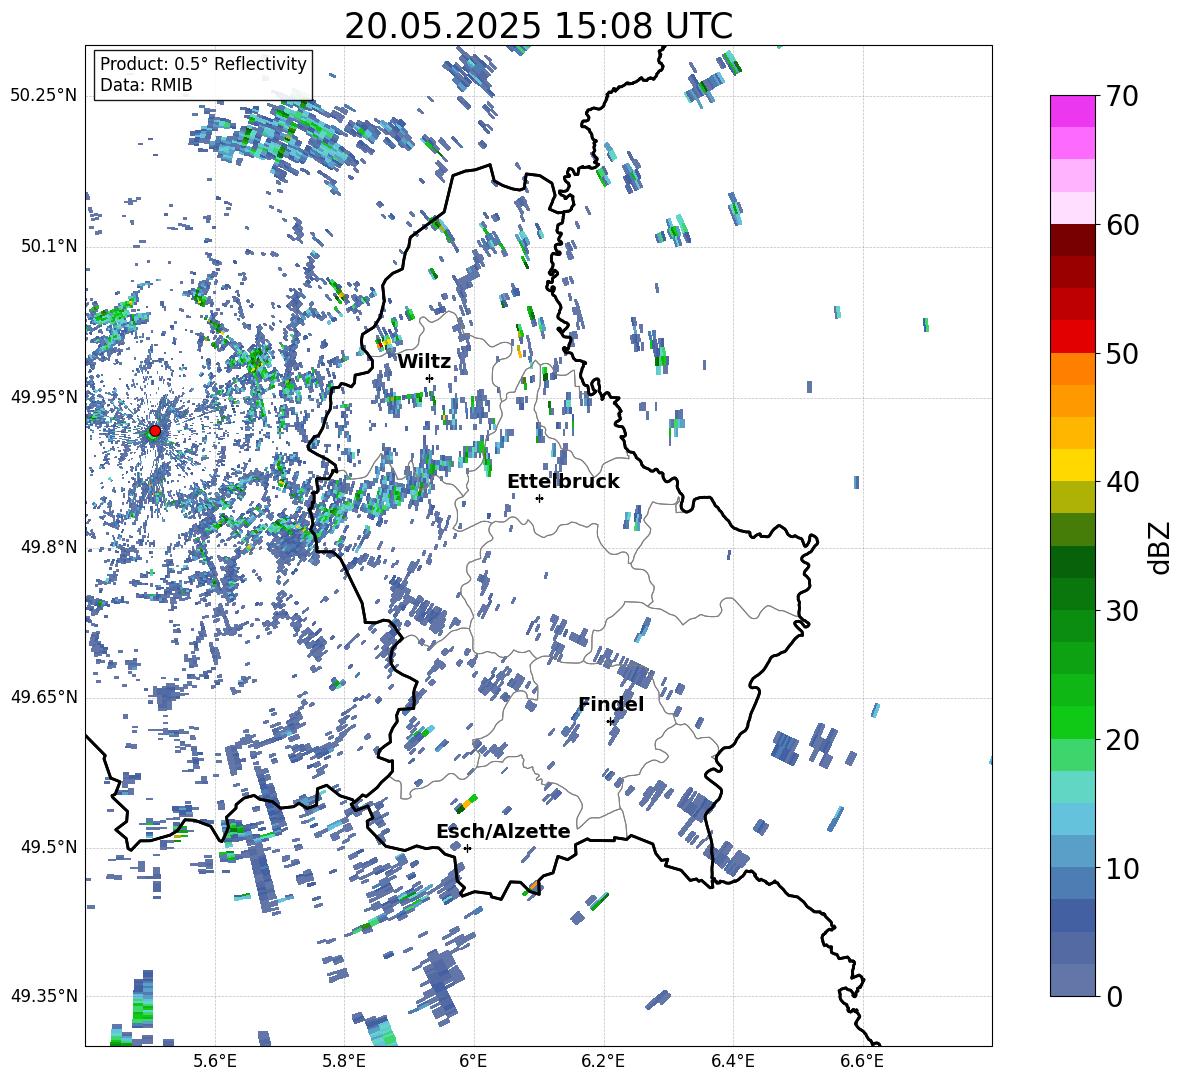
Task: Click the 49.35°N latitude label
Action: click(x=44, y=996)
